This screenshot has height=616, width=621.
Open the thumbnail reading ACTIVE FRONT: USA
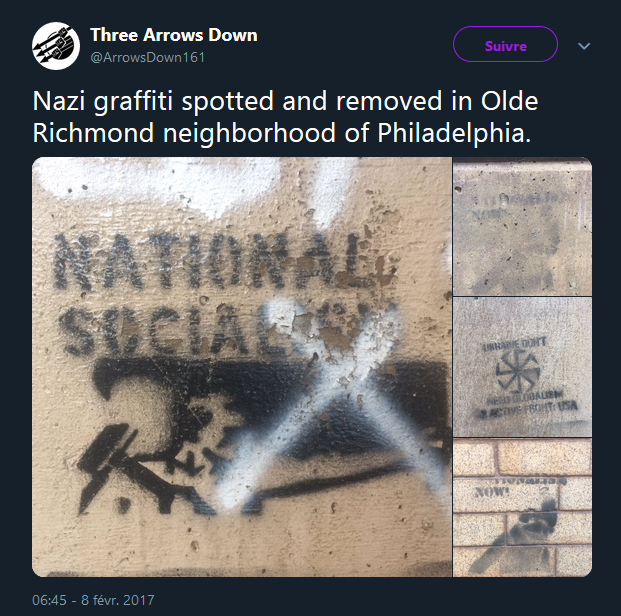tap(522, 367)
